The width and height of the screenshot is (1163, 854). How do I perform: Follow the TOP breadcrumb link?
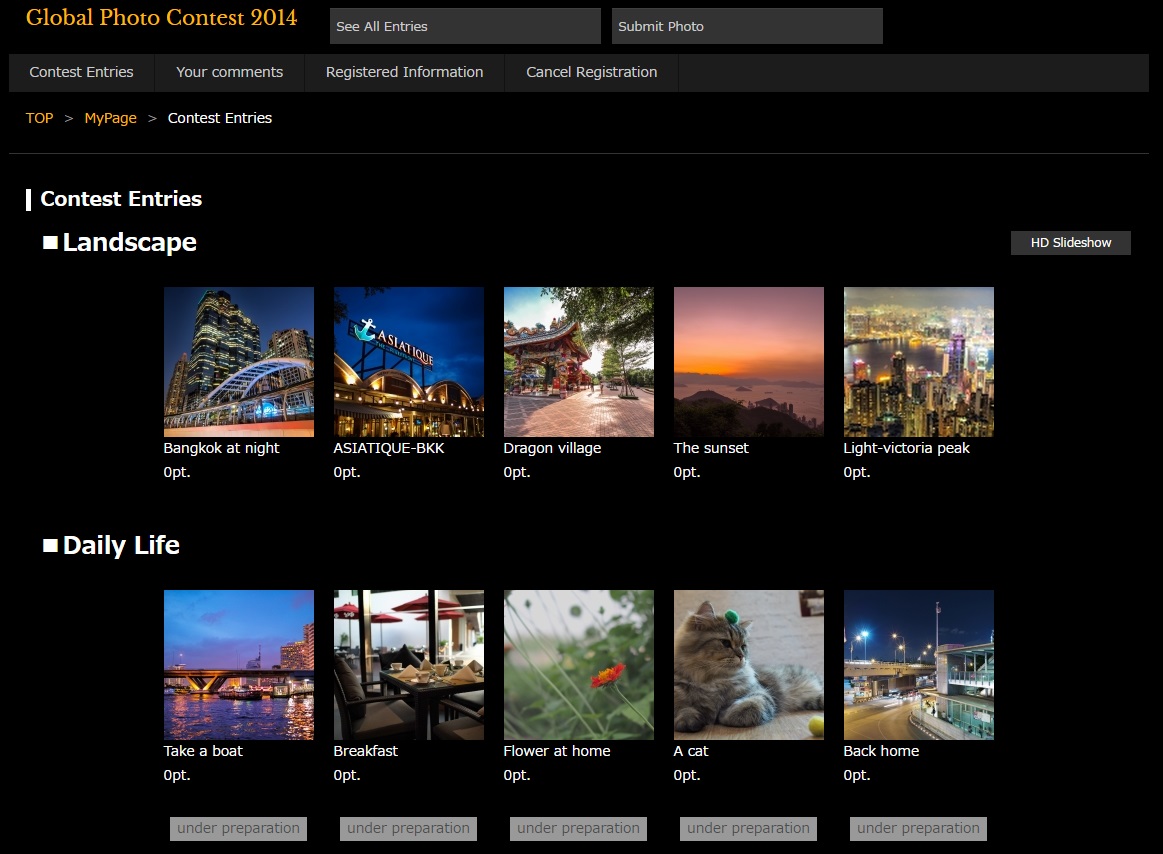click(x=39, y=118)
